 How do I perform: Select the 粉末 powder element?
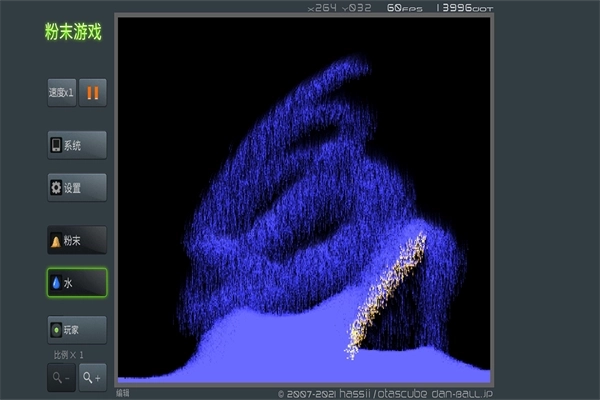pyautogui.click(x=76, y=241)
